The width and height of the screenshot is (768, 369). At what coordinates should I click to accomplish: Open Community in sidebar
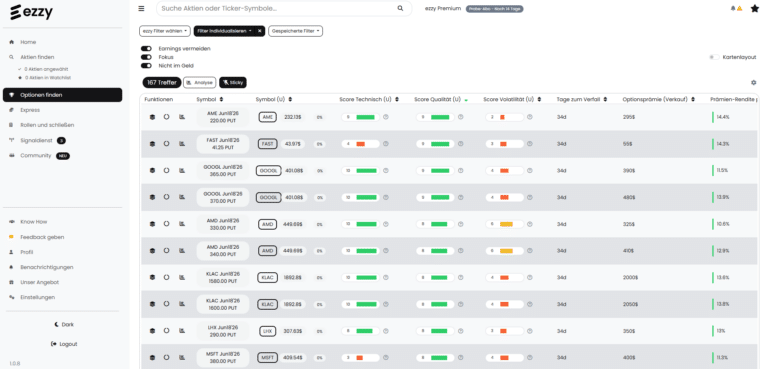[x=35, y=155]
